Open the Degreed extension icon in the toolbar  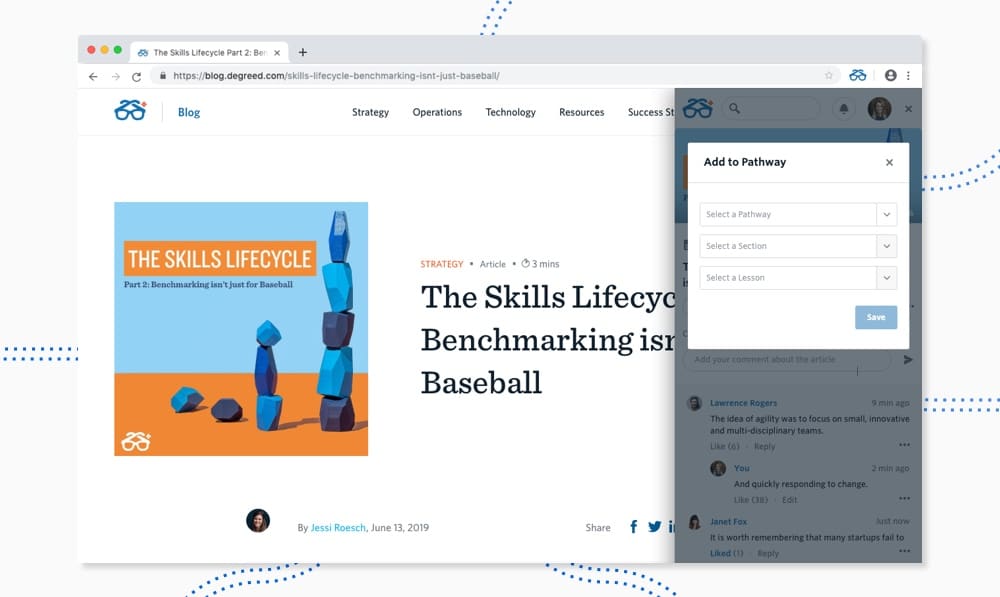pos(858,75)
